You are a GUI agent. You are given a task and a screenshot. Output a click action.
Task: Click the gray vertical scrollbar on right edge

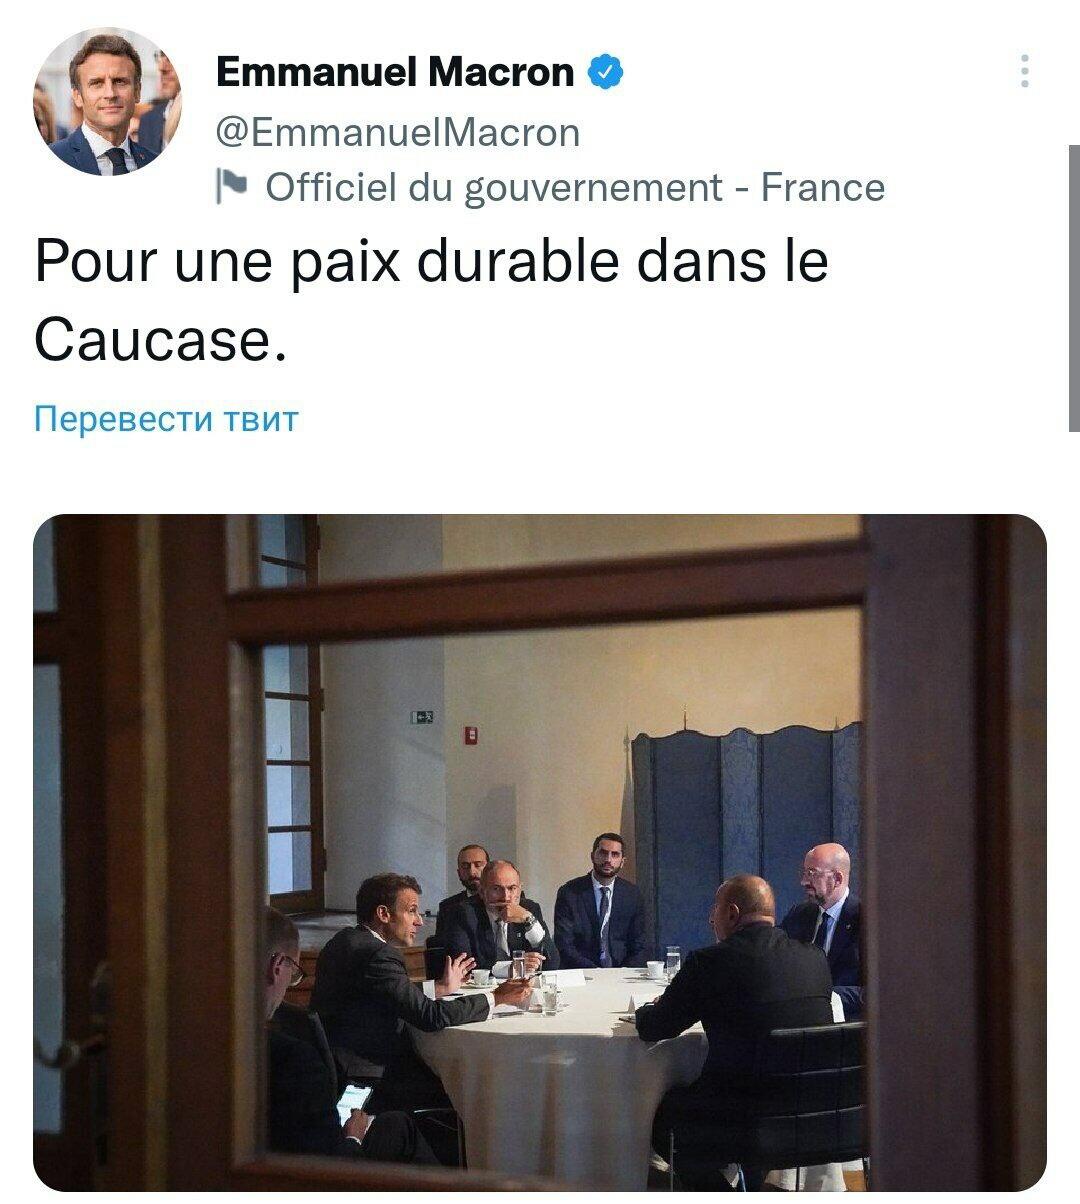coord(1074,288)
